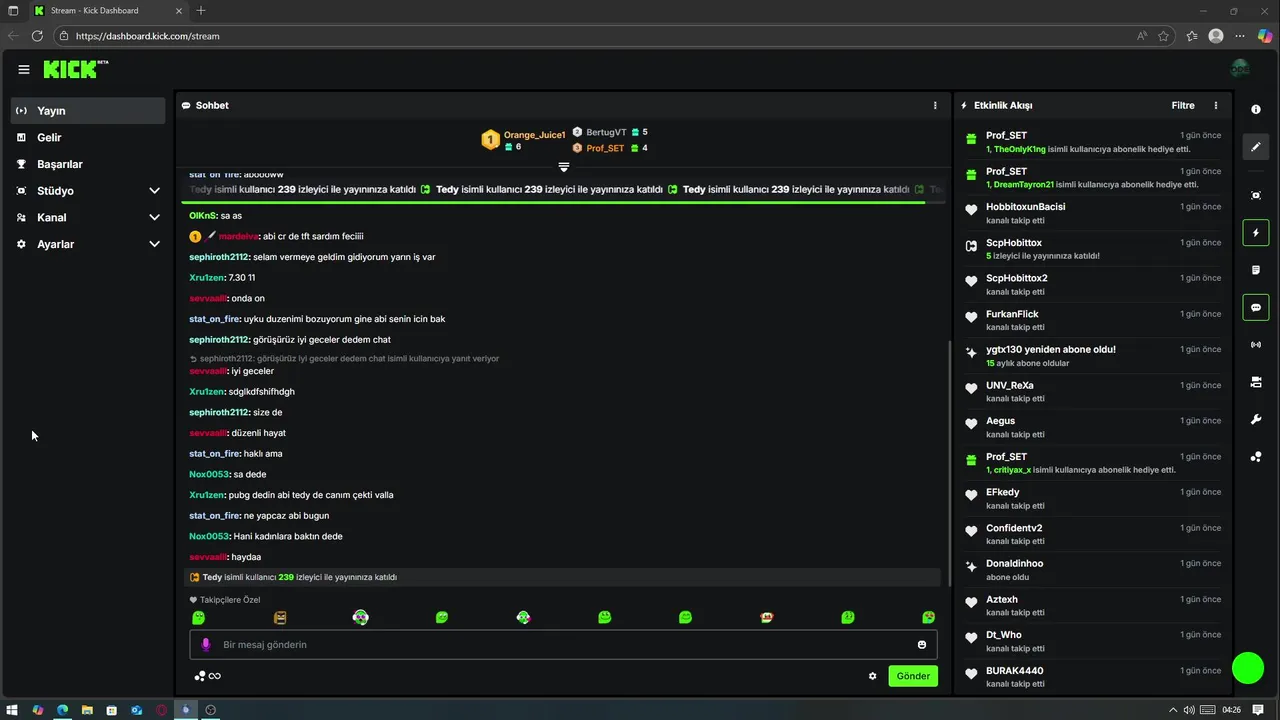Select Yayın in the left navigation
The image size is (1280, 720).
click(88, 111)
